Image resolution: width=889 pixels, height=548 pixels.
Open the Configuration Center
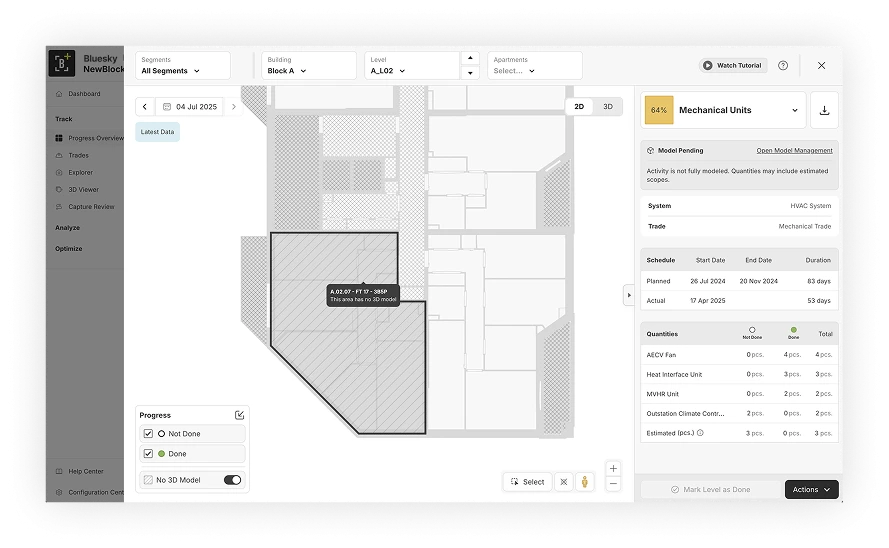90,492
